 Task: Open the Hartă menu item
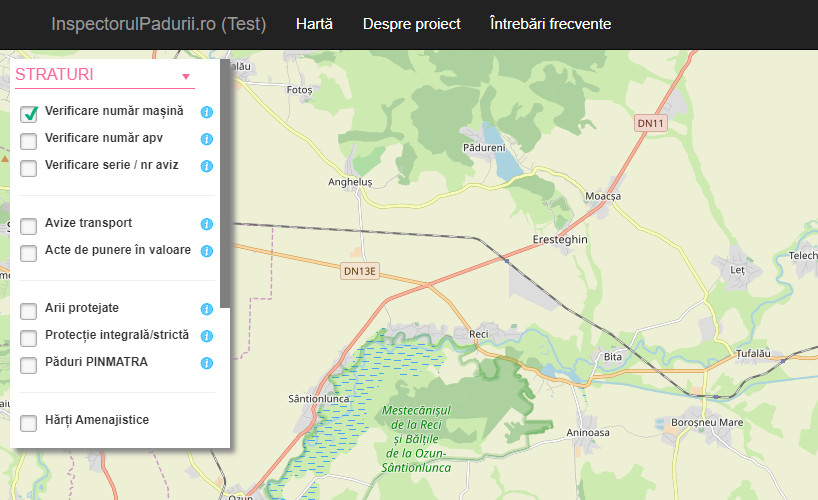pyautogui.click(x=314, y=24)
